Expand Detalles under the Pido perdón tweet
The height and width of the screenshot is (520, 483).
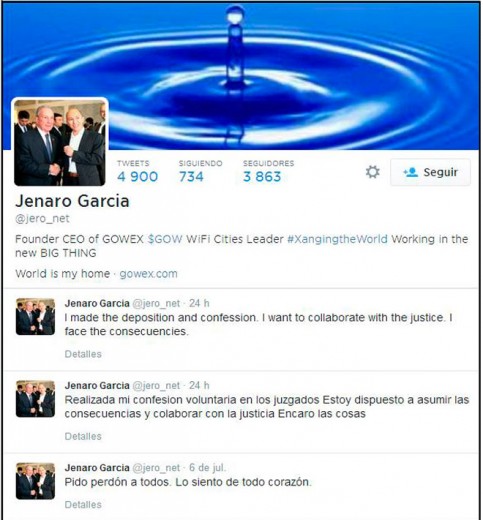coord(83,505)
